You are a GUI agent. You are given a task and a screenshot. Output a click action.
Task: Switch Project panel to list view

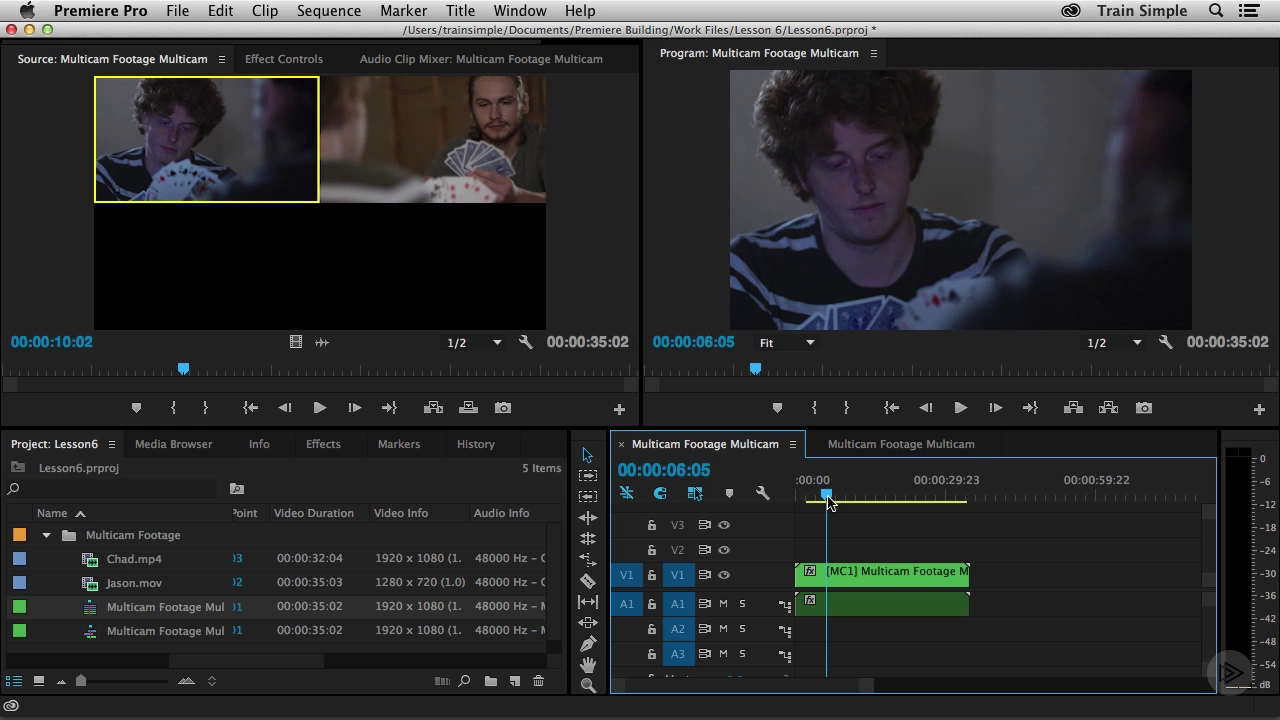(14, 681)
